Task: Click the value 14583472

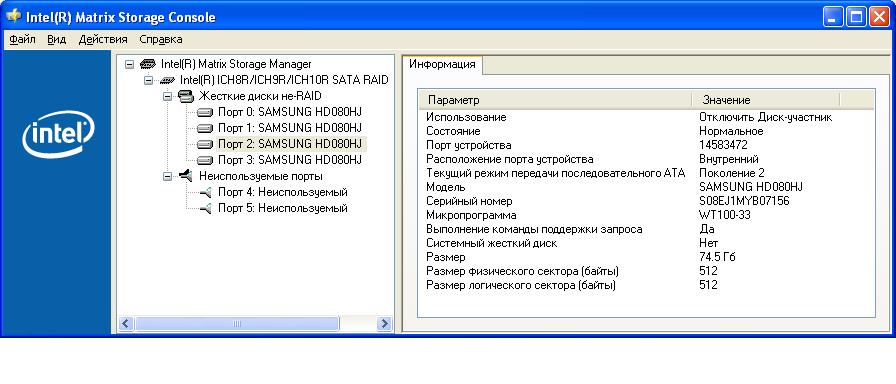Action: point(723,145)
